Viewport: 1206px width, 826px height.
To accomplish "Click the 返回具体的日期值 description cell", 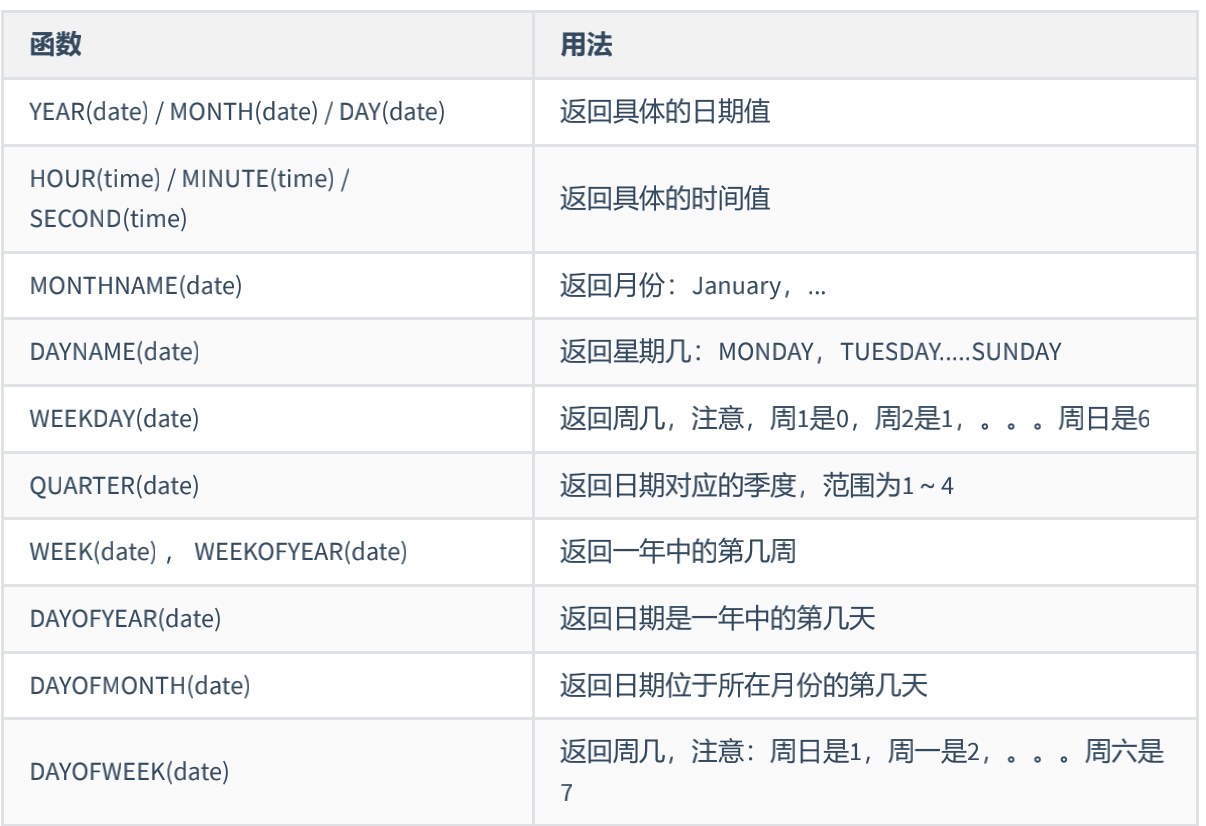I will point(665,112).
